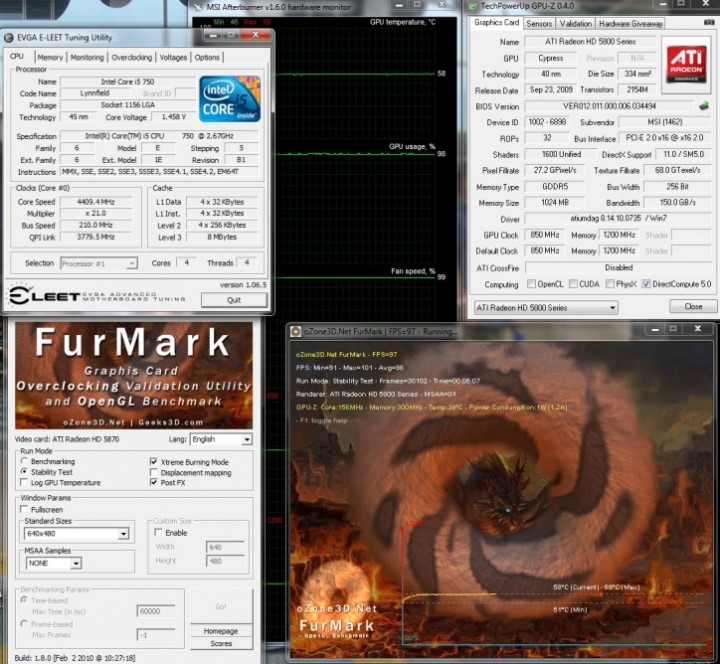Select the Graphics Card tab in GPU-Z

tap(496, 23)
